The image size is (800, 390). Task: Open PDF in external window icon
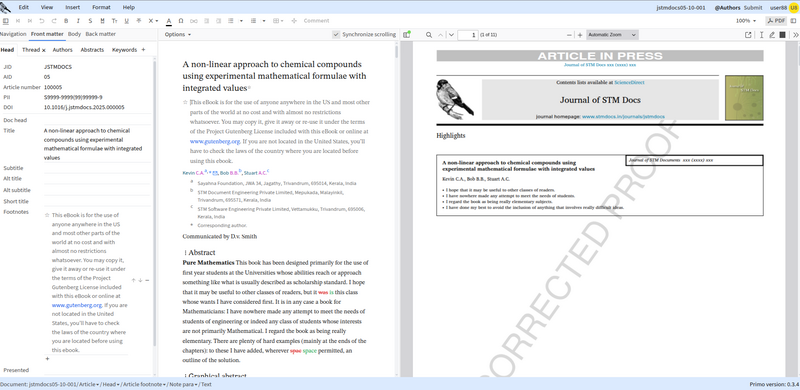coord(748,35)
